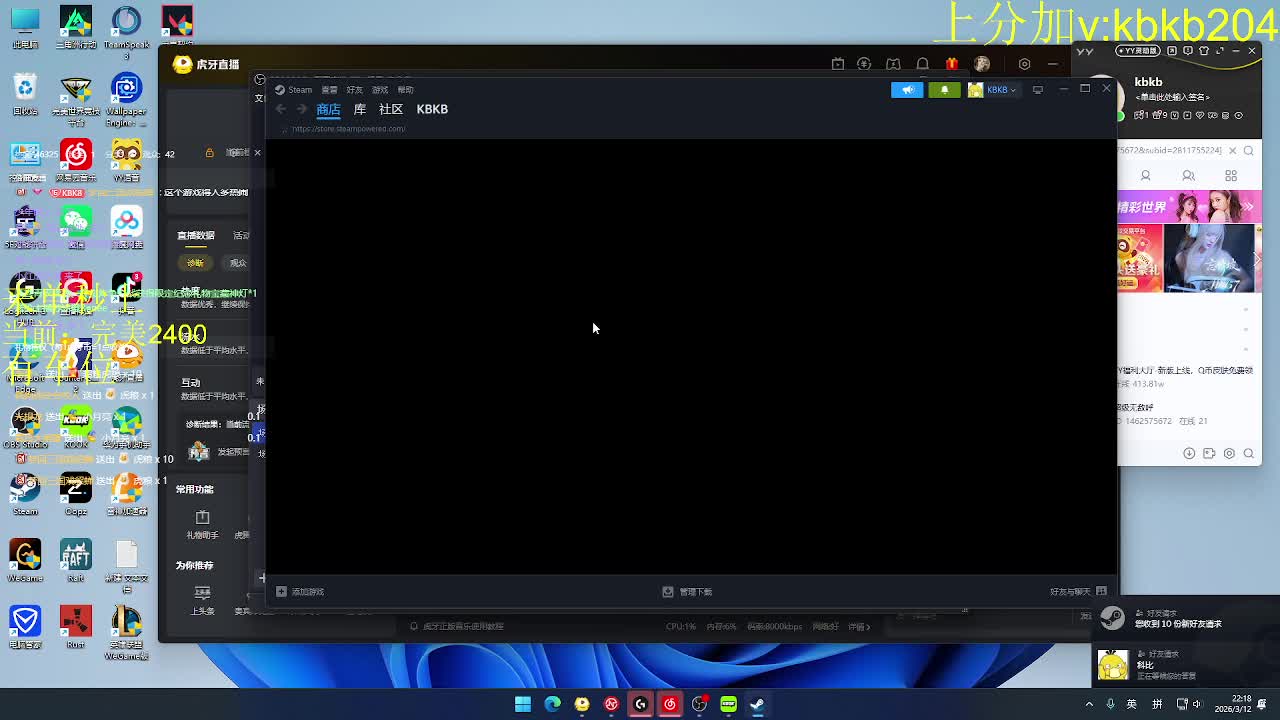Click the Steam announcements megaphone button
The height and width of the screenshot is (720, 1280).
[907, 90]
